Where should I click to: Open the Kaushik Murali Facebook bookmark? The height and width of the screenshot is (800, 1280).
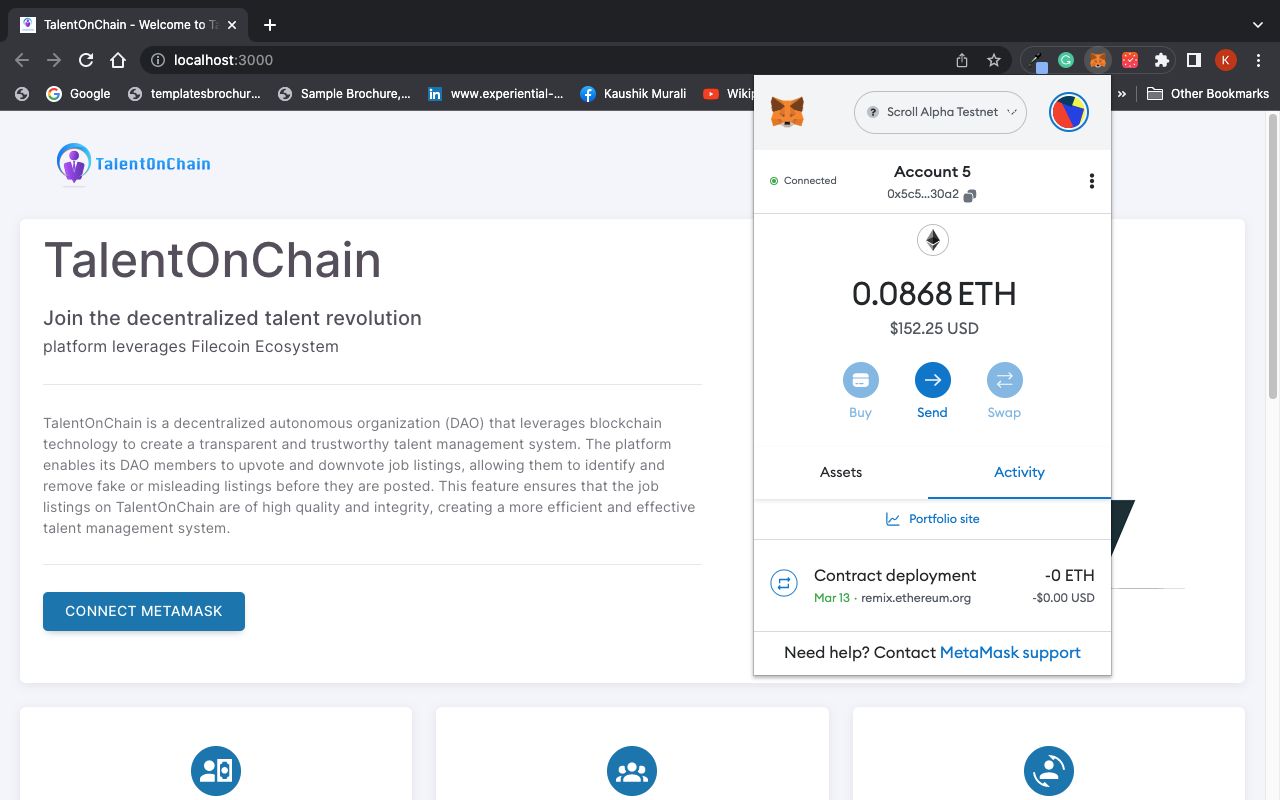click(x=633, y=93)
